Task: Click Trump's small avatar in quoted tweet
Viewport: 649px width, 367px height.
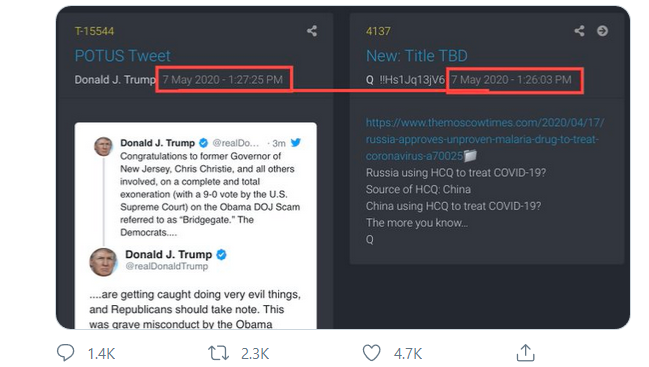Action: tap(103, 146)
